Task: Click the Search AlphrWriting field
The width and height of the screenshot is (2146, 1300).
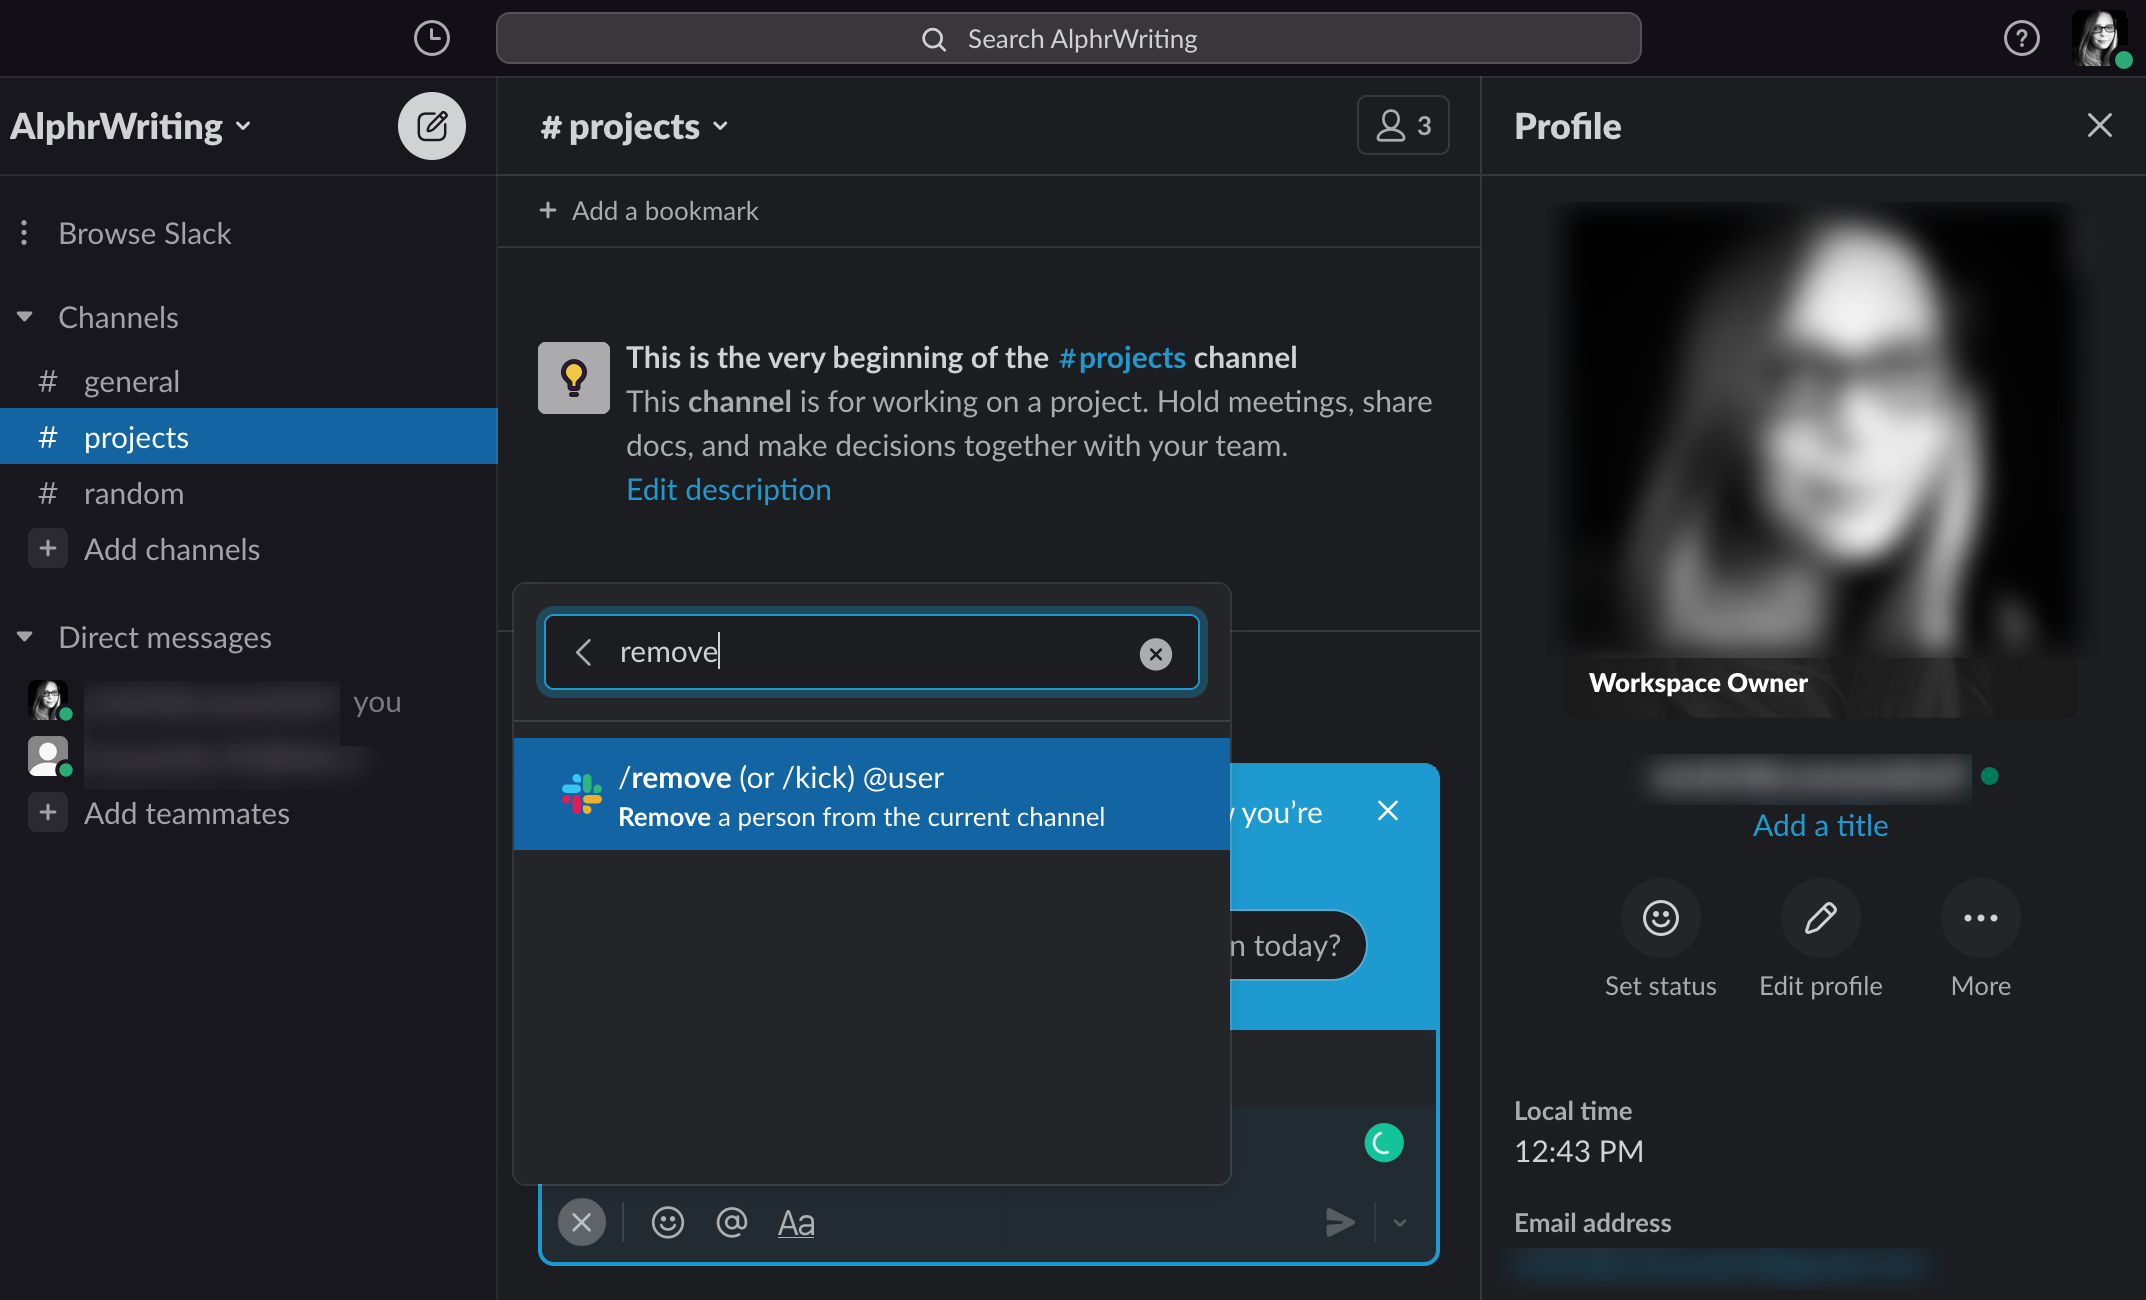Action: tap(1068, 39)
